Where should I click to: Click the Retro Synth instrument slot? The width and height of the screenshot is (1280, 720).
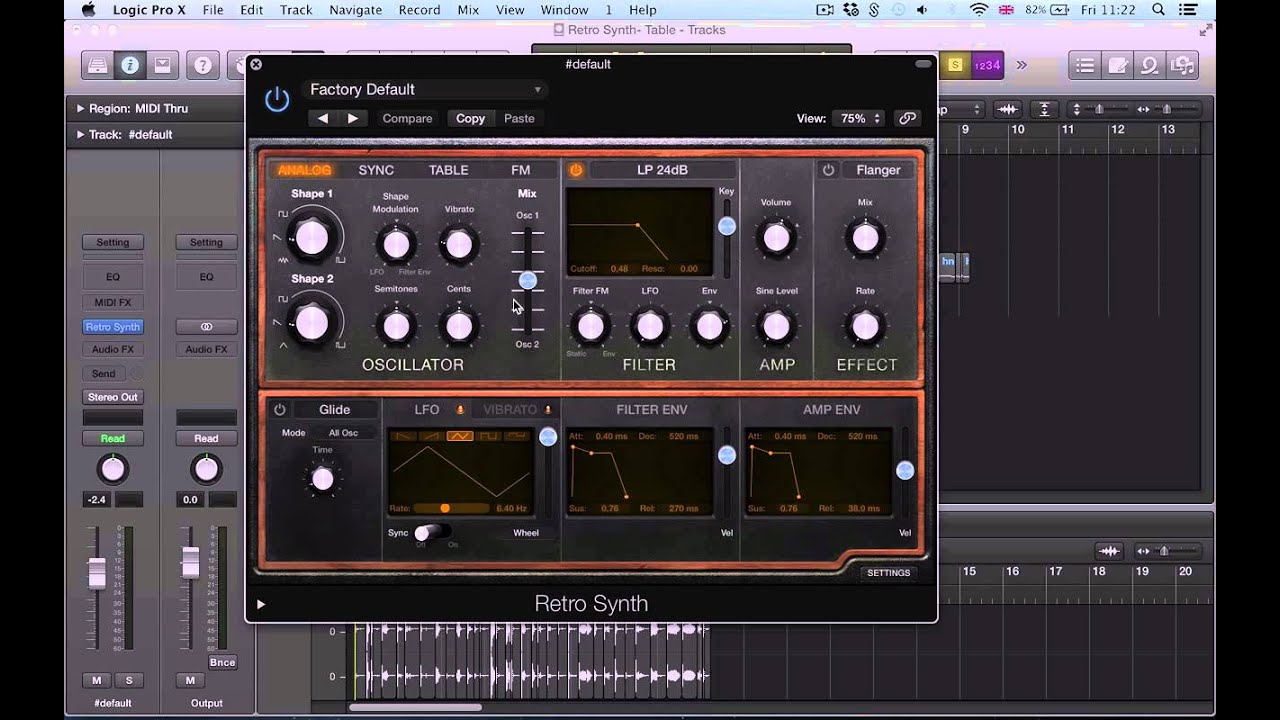tap(113, 327)
